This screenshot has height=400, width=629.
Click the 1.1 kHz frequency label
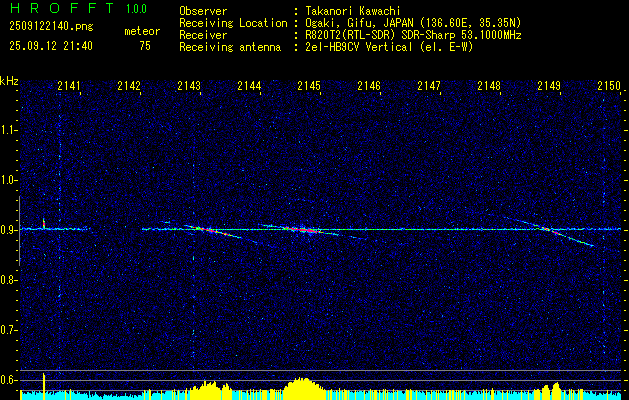click(9, 130)
